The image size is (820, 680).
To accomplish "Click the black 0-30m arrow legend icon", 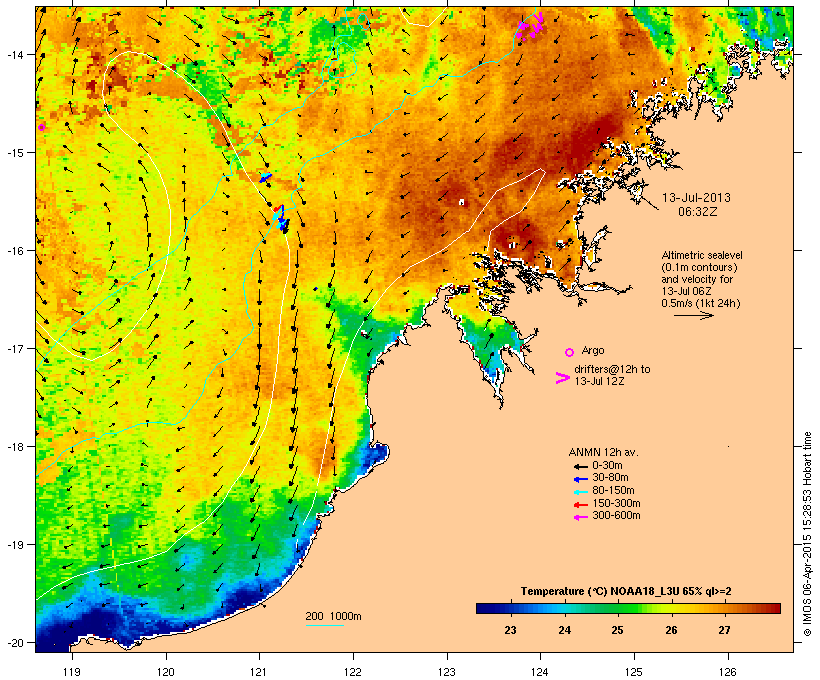I will click(580, 466).
